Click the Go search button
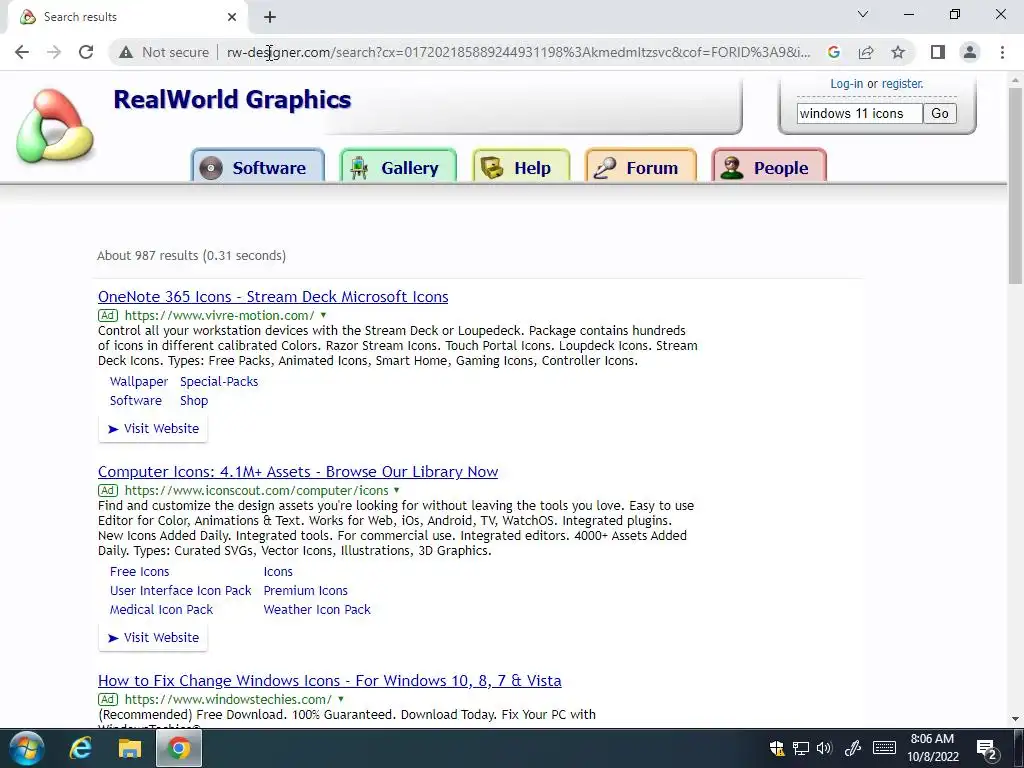This screenshot has height=768, width=1024. pos(940,114)
